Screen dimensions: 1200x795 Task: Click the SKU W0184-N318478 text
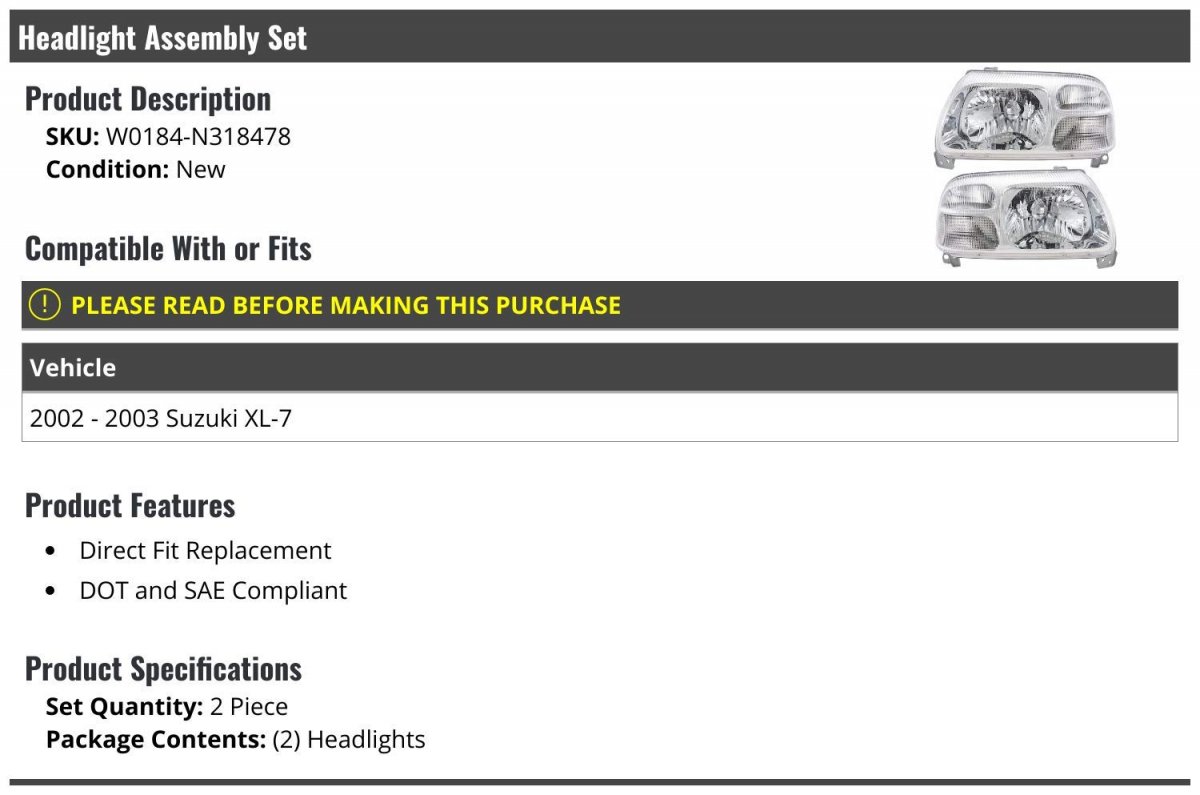point(168,136)
